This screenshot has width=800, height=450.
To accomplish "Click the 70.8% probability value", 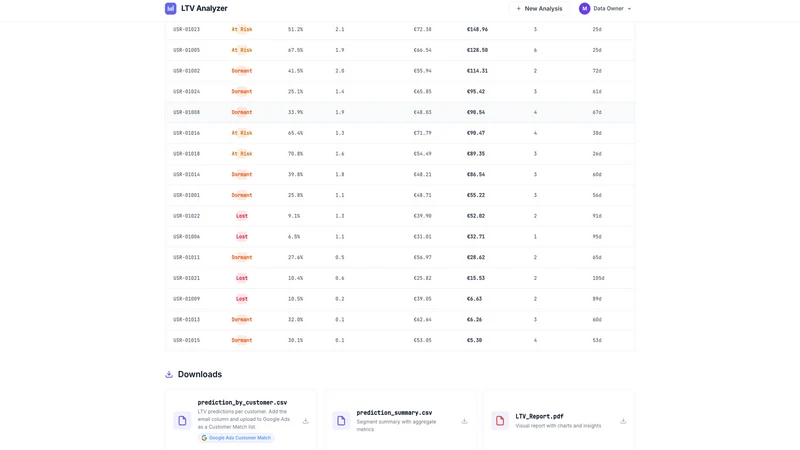I will pyautogui.click(x=295, y=154).
